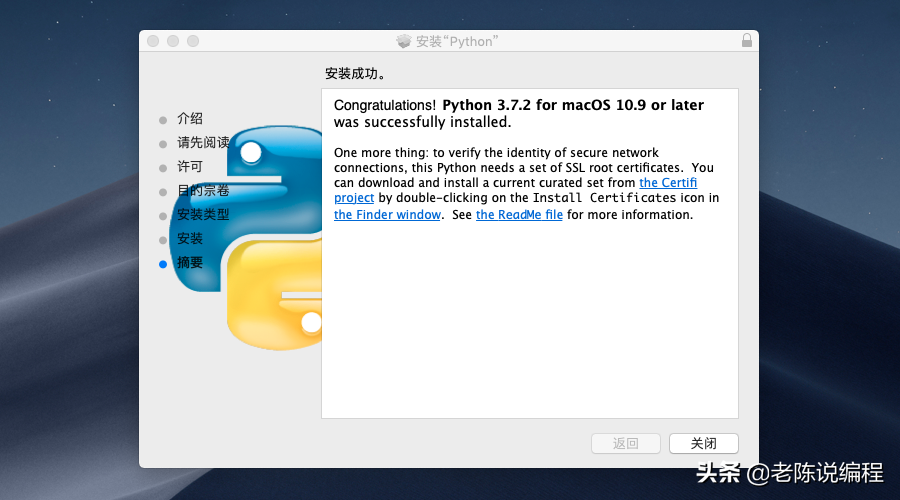Select the 介绍 step in the sidebar

tap(190, 119)
